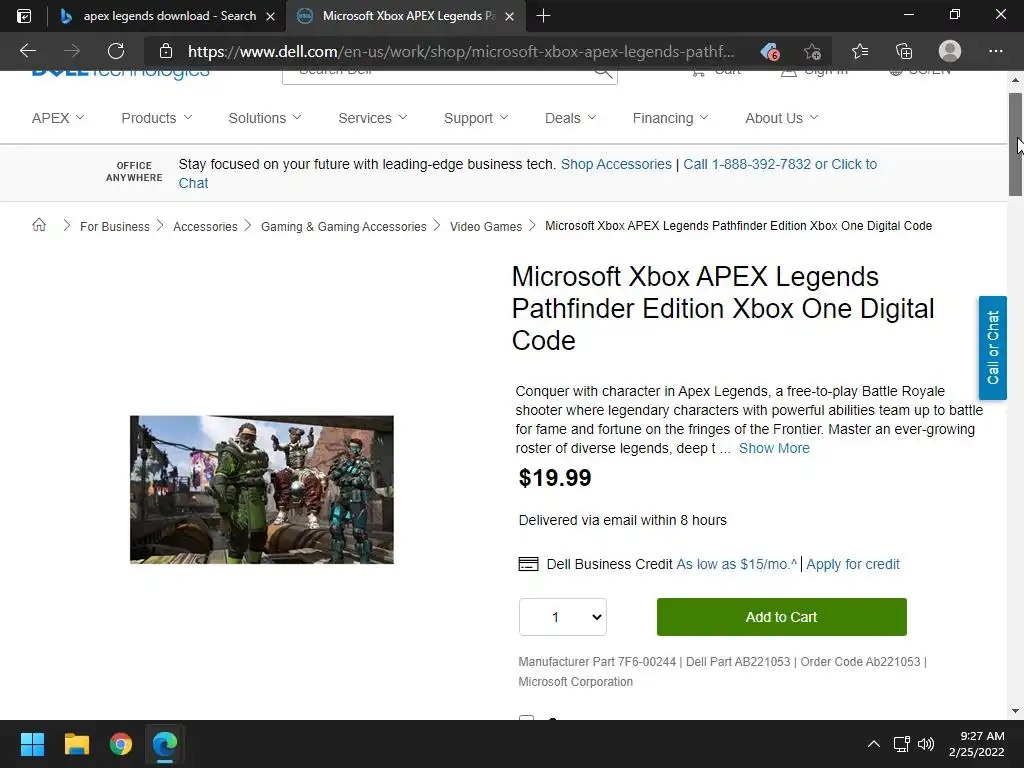Open the Call or Chat side tab
The image size is (1024, 768).
(992, 347)
